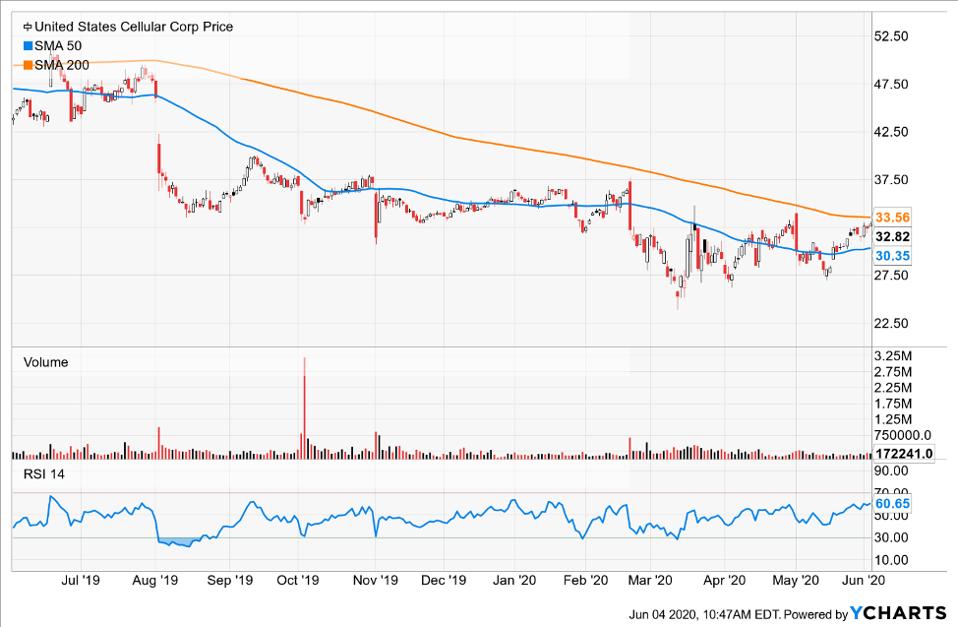Viewport: 958px width, 627px height.
Task: Click the YCHARTS logo at bottom right
Action: tap(898, 613)
